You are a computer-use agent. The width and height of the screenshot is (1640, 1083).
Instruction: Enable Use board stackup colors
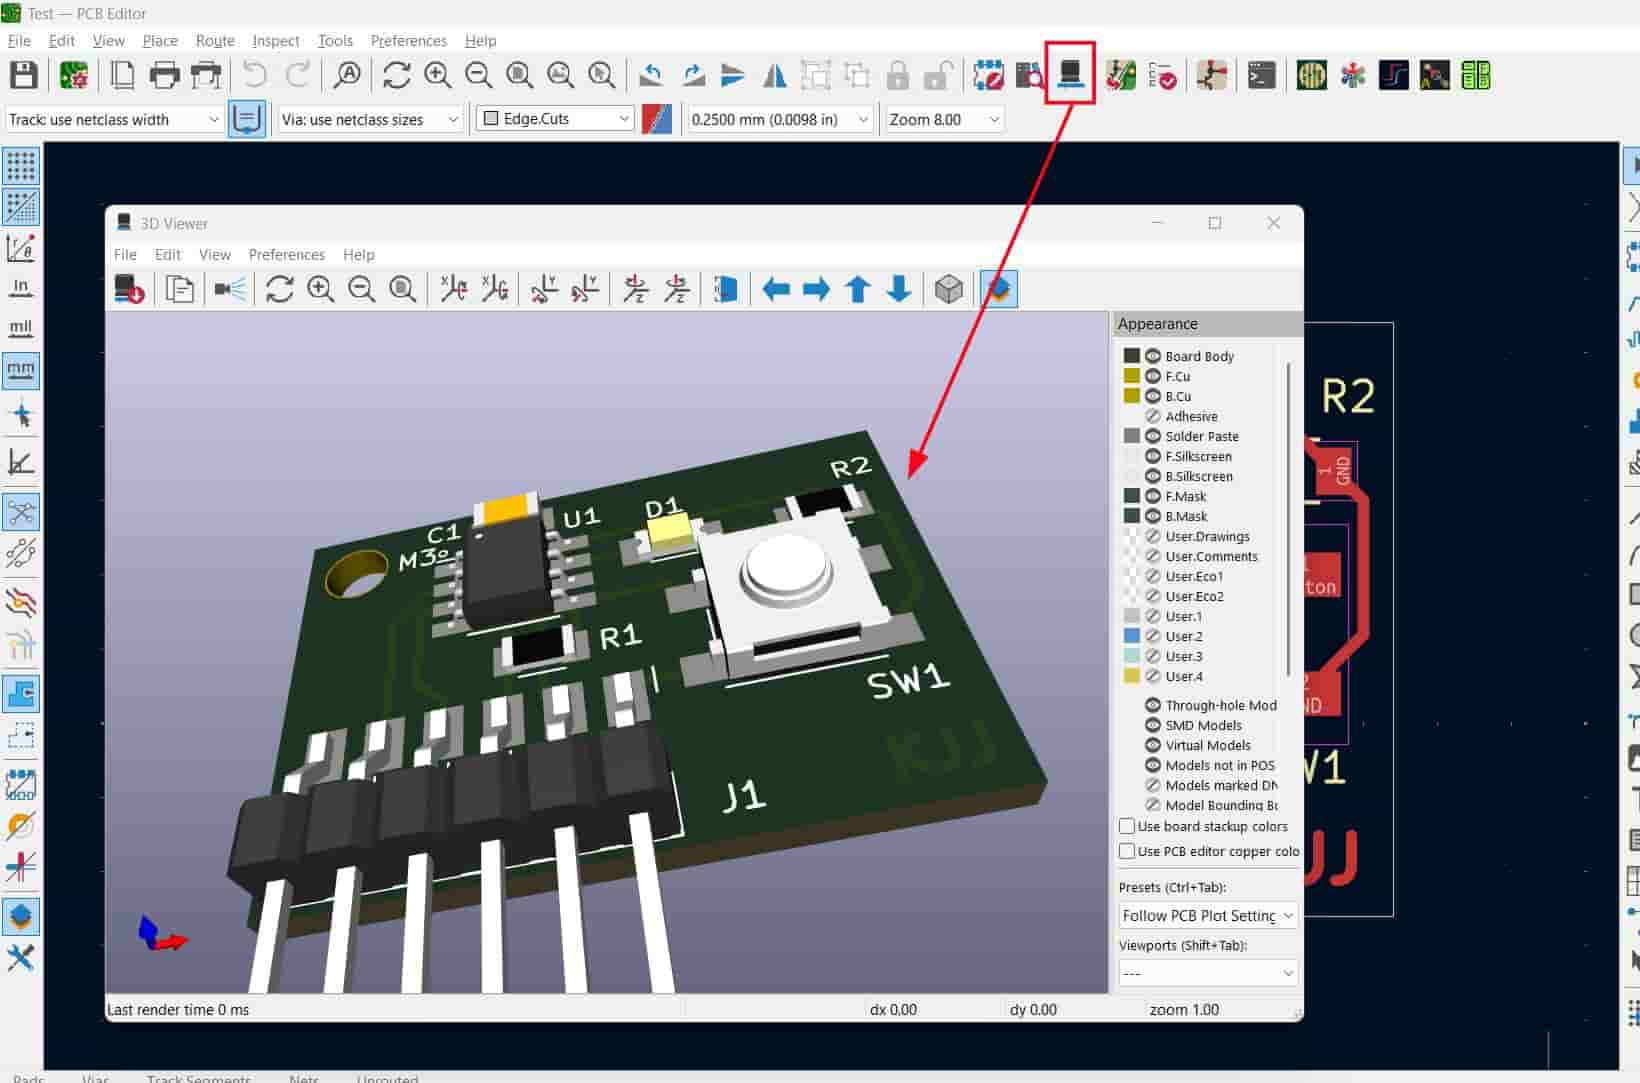click(1127, 826)
